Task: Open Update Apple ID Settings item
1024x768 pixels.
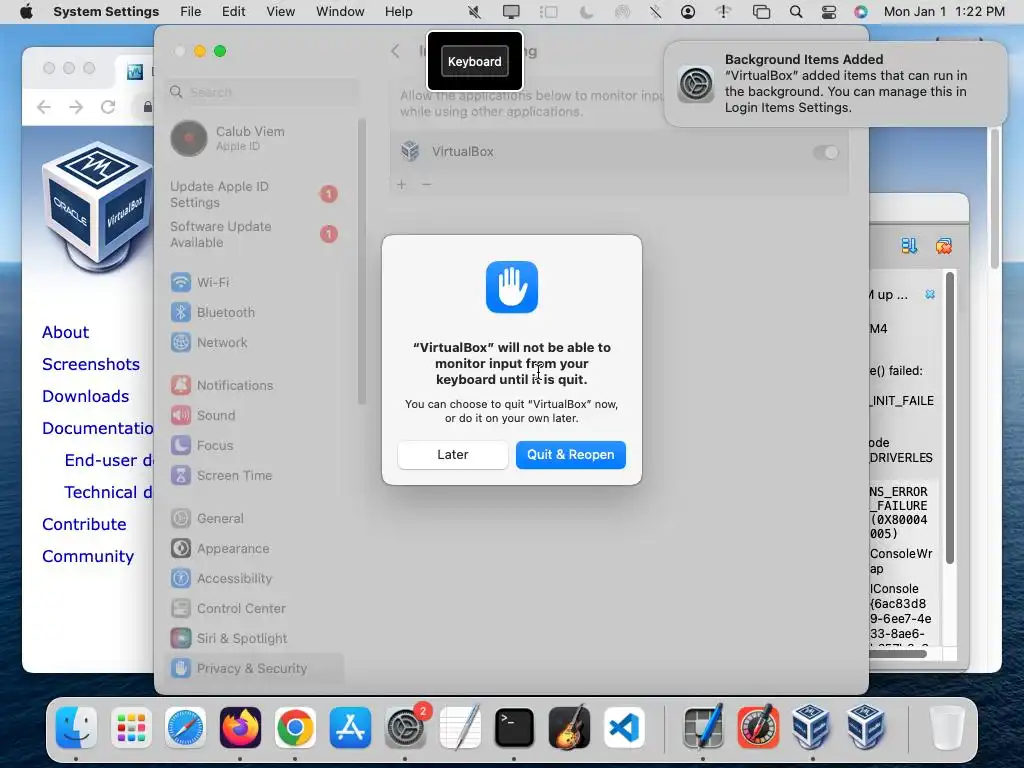Action: (255, 194)
